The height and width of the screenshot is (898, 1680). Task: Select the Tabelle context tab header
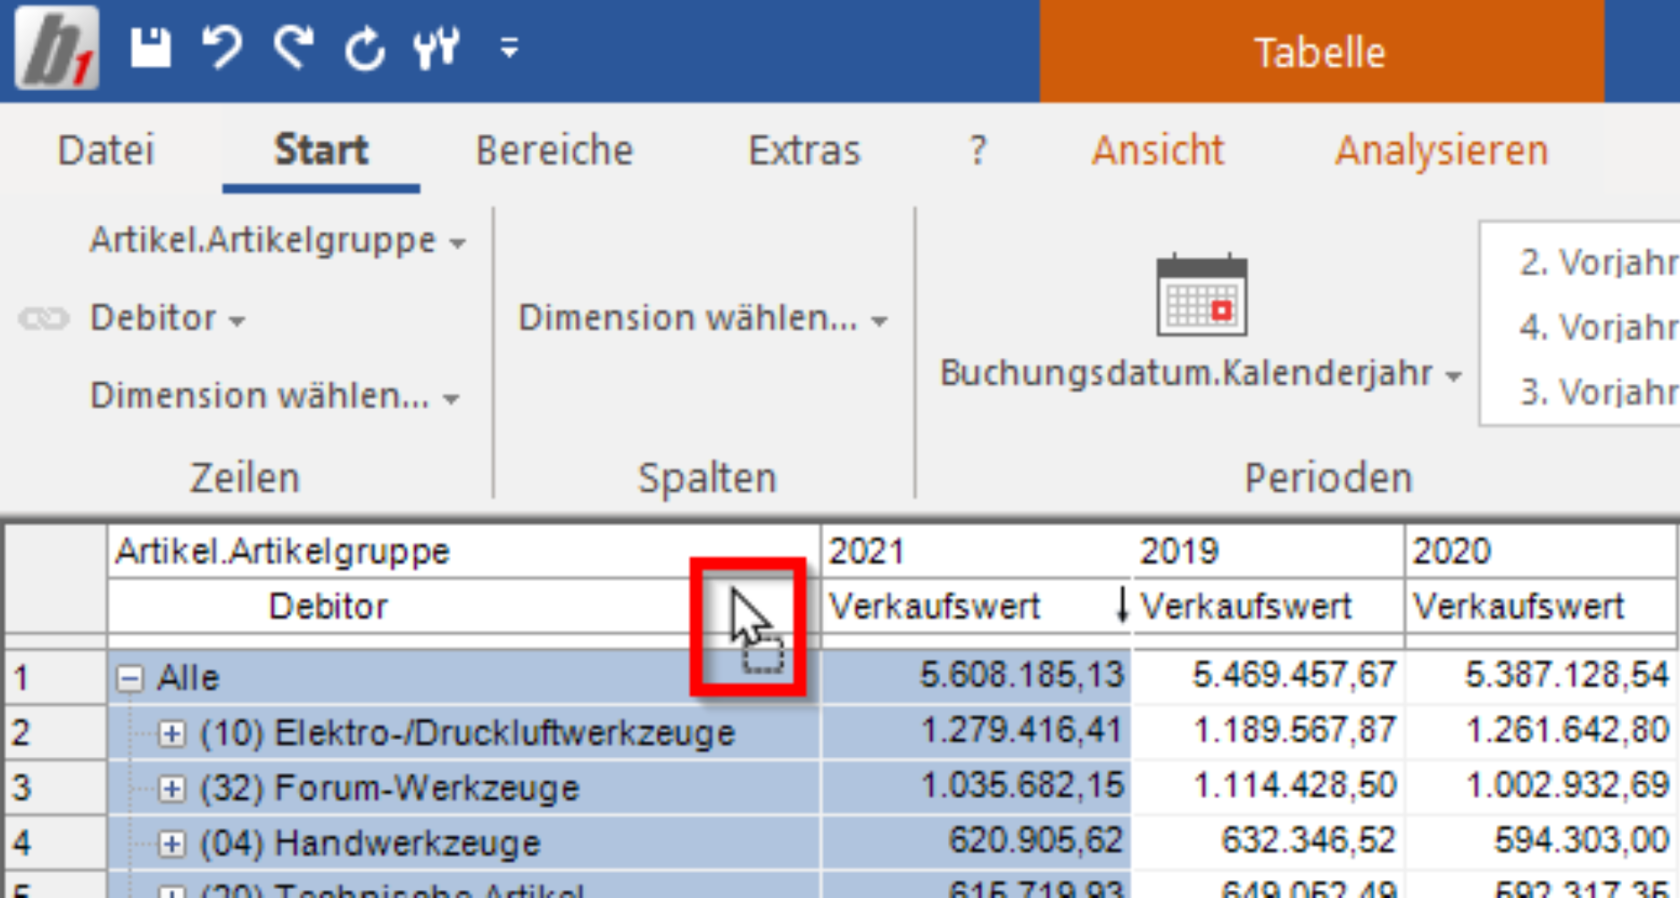(1321, 52)
